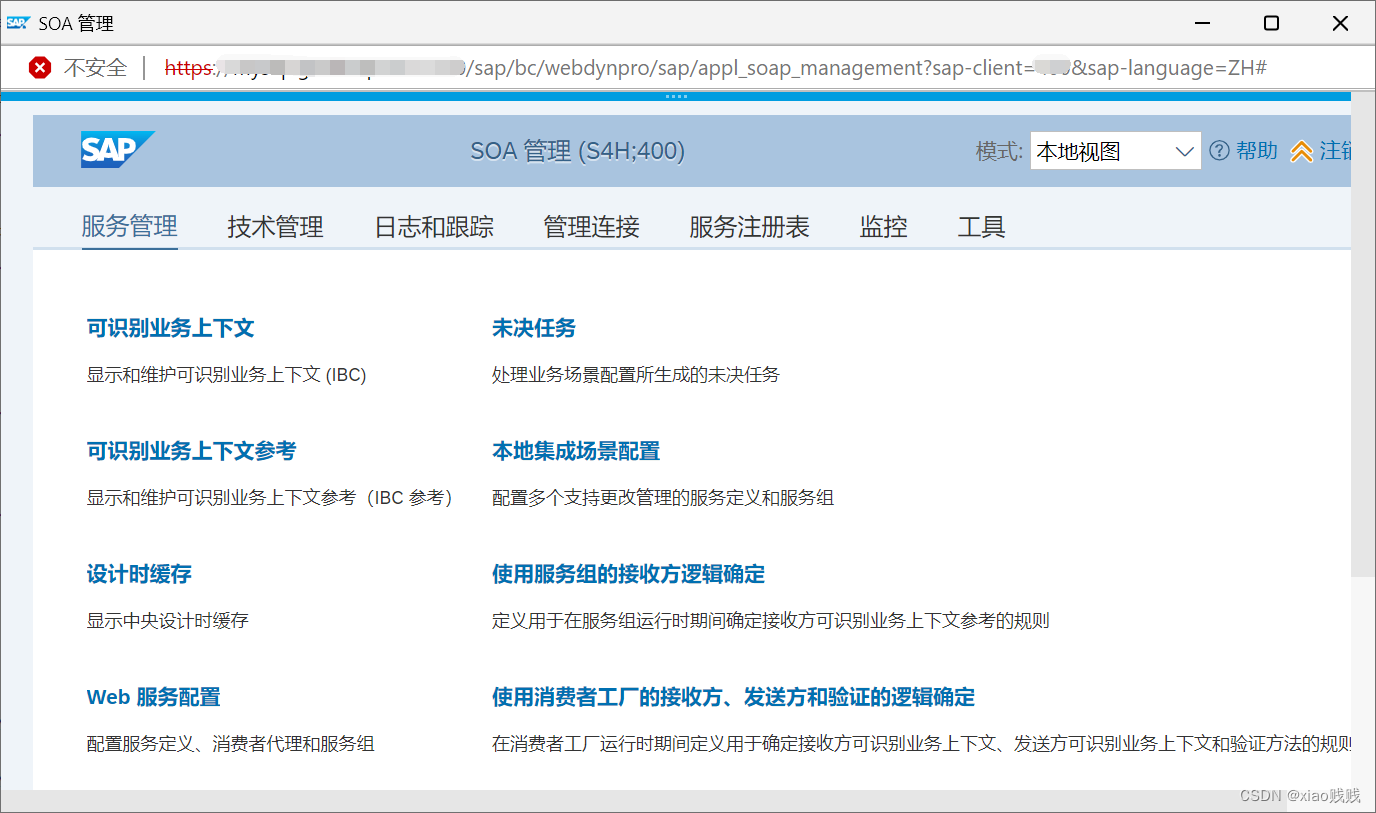
Task: Click the 不安全 security label
Action: pos(96,68)
